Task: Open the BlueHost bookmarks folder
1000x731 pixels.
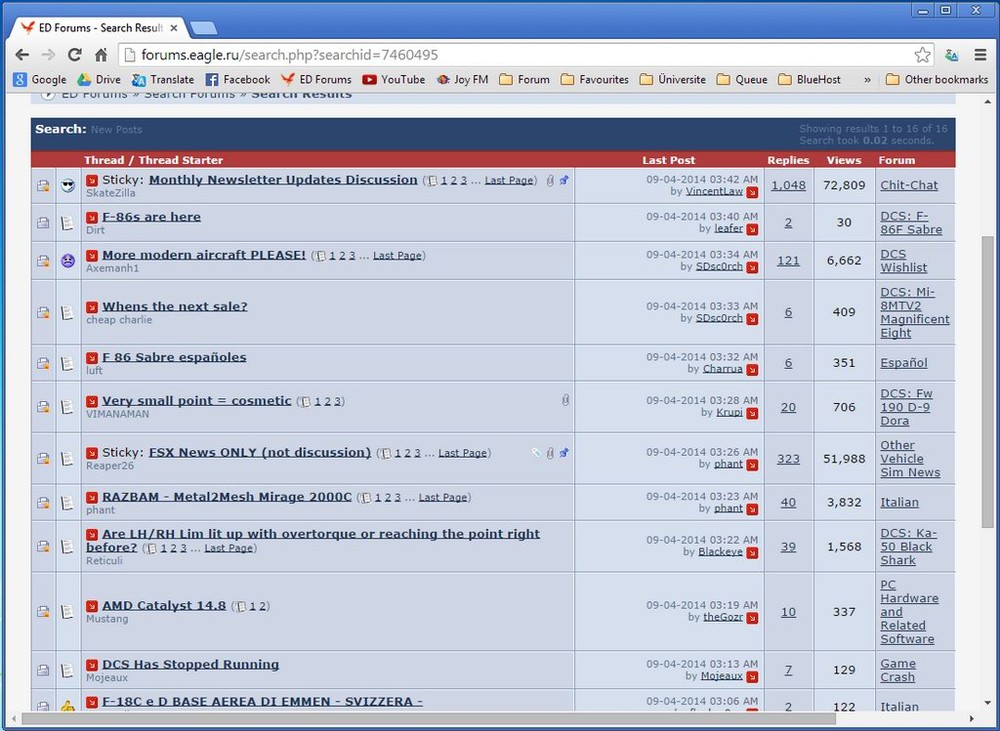Action: tap(809, 79)
